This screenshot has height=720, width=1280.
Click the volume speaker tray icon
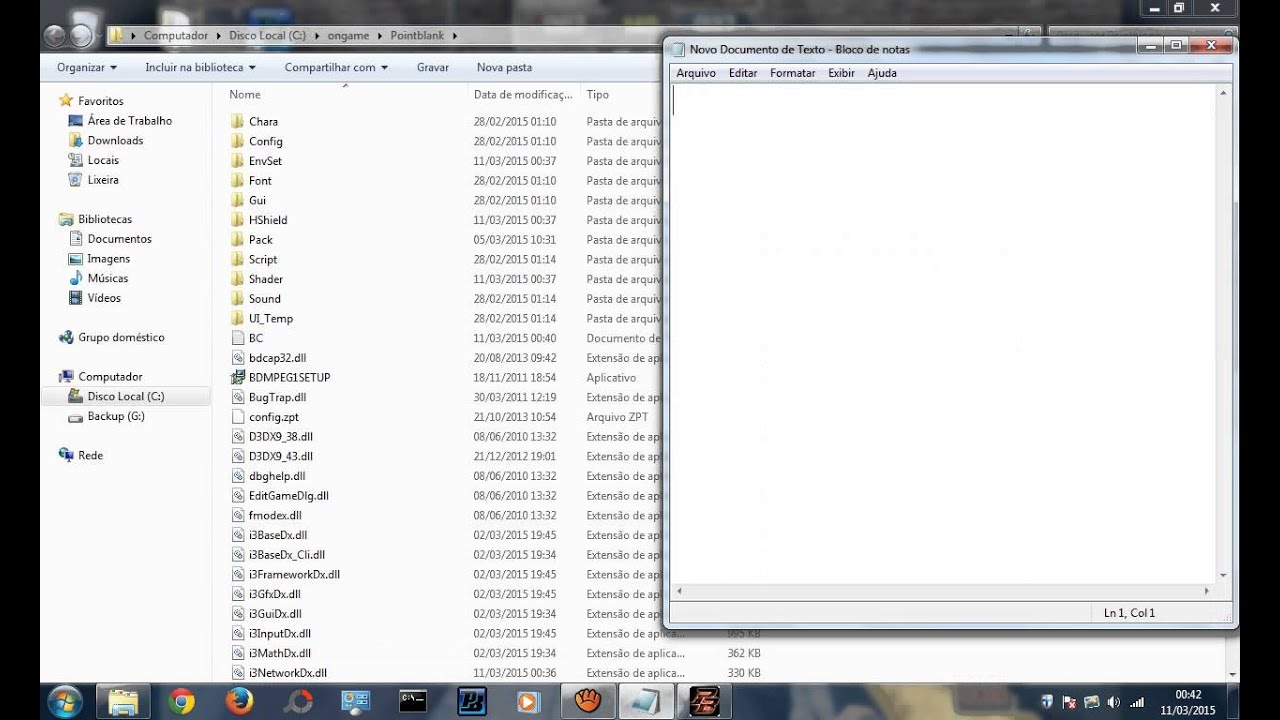point(1113,702)
